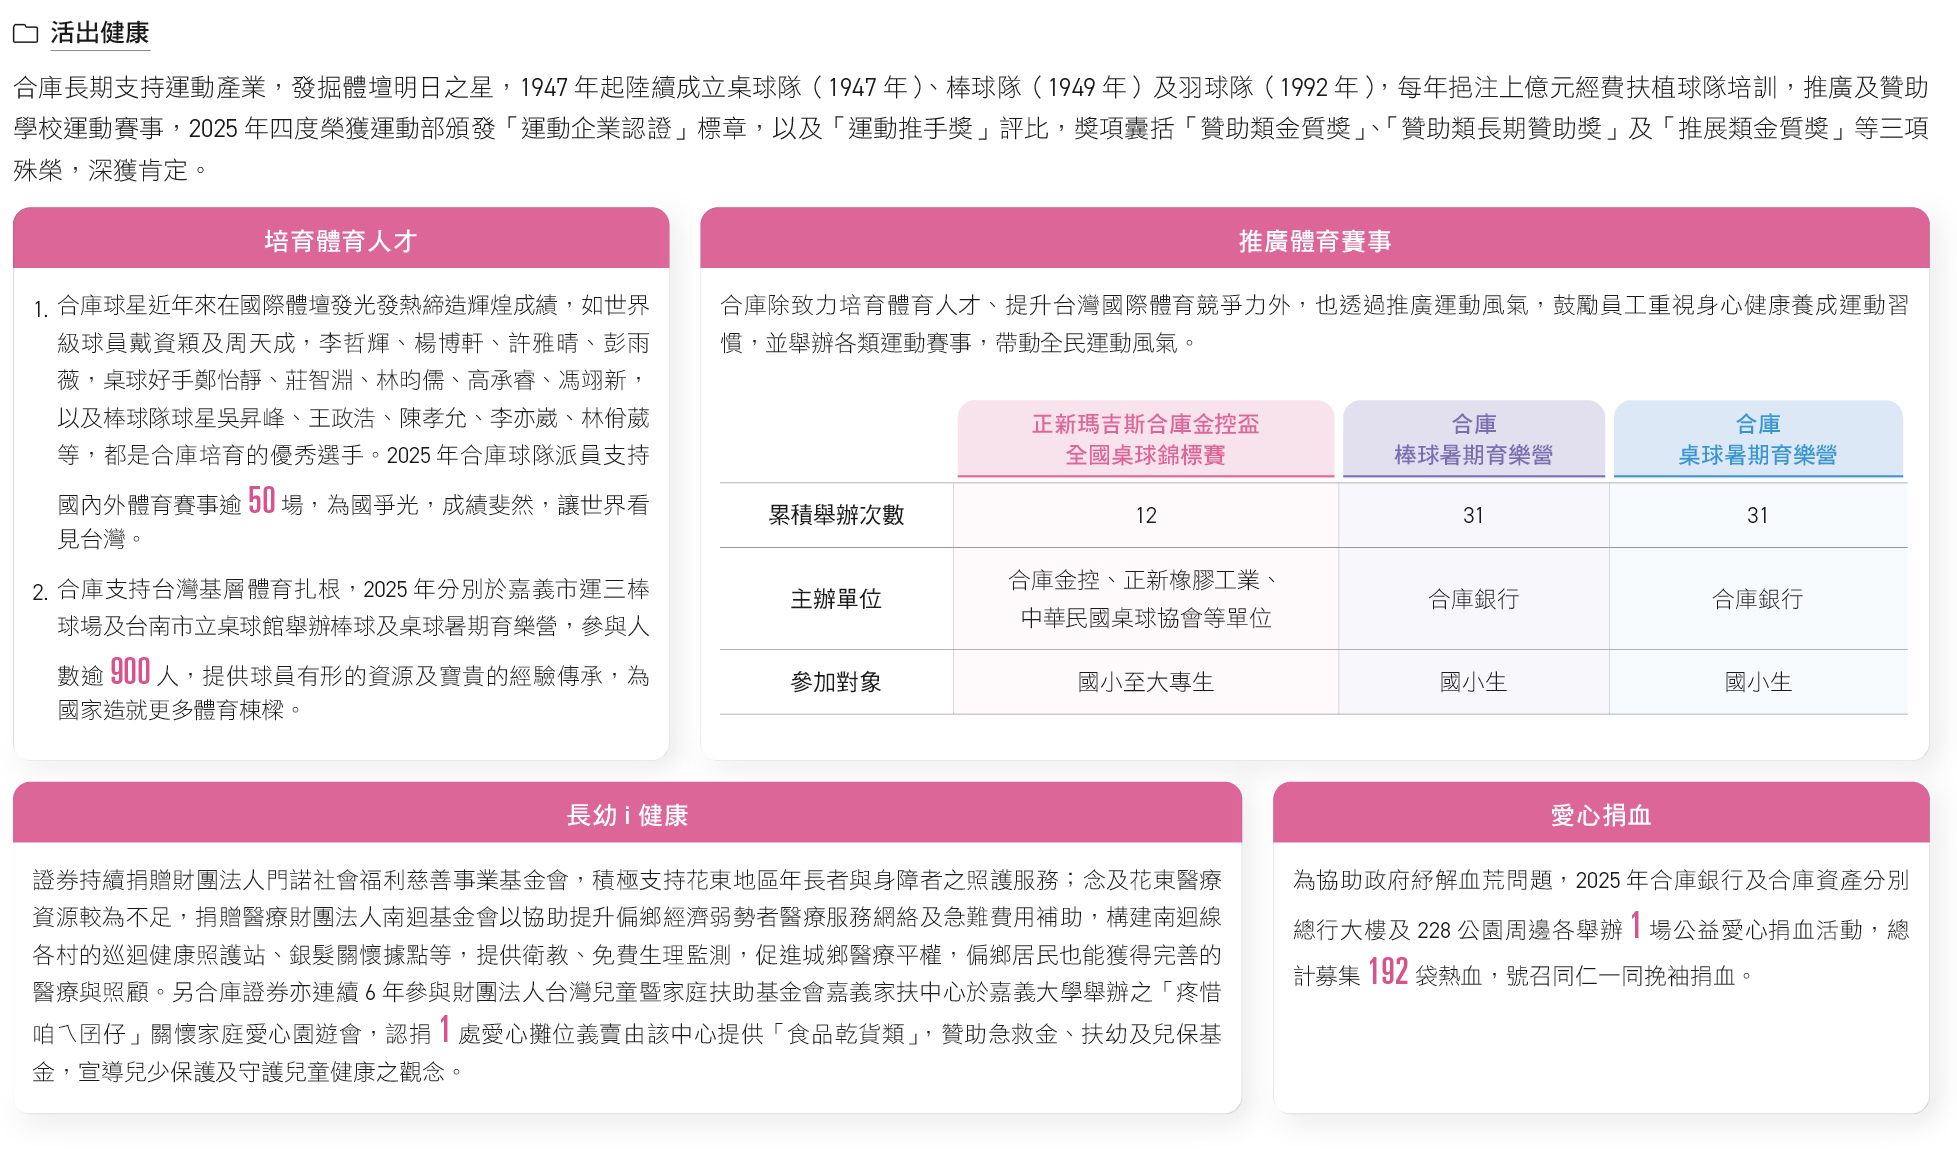Click the pink number 900 highlight

(130, 671)
